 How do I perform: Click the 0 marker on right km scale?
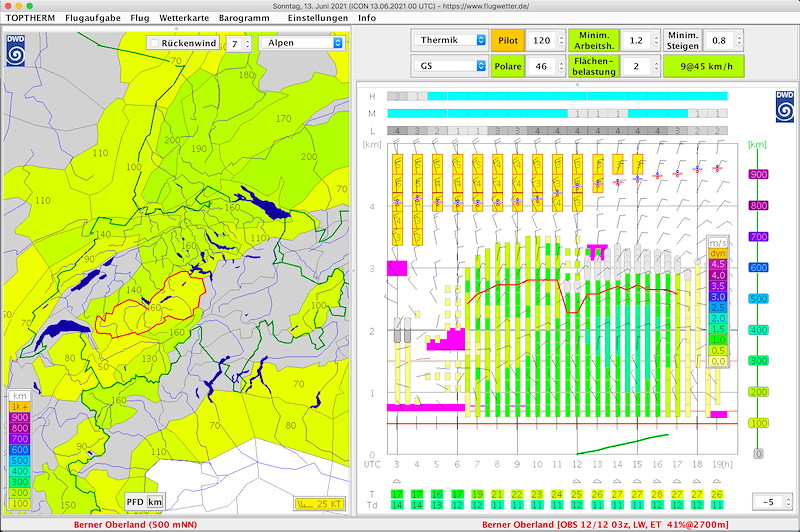[759, 454]
